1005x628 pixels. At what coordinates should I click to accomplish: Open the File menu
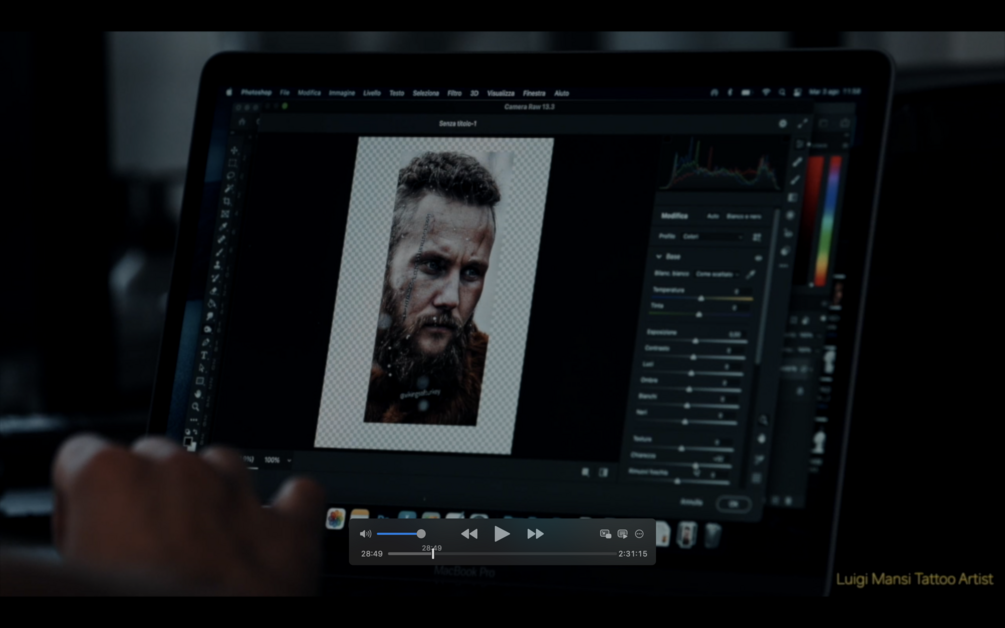285,93
